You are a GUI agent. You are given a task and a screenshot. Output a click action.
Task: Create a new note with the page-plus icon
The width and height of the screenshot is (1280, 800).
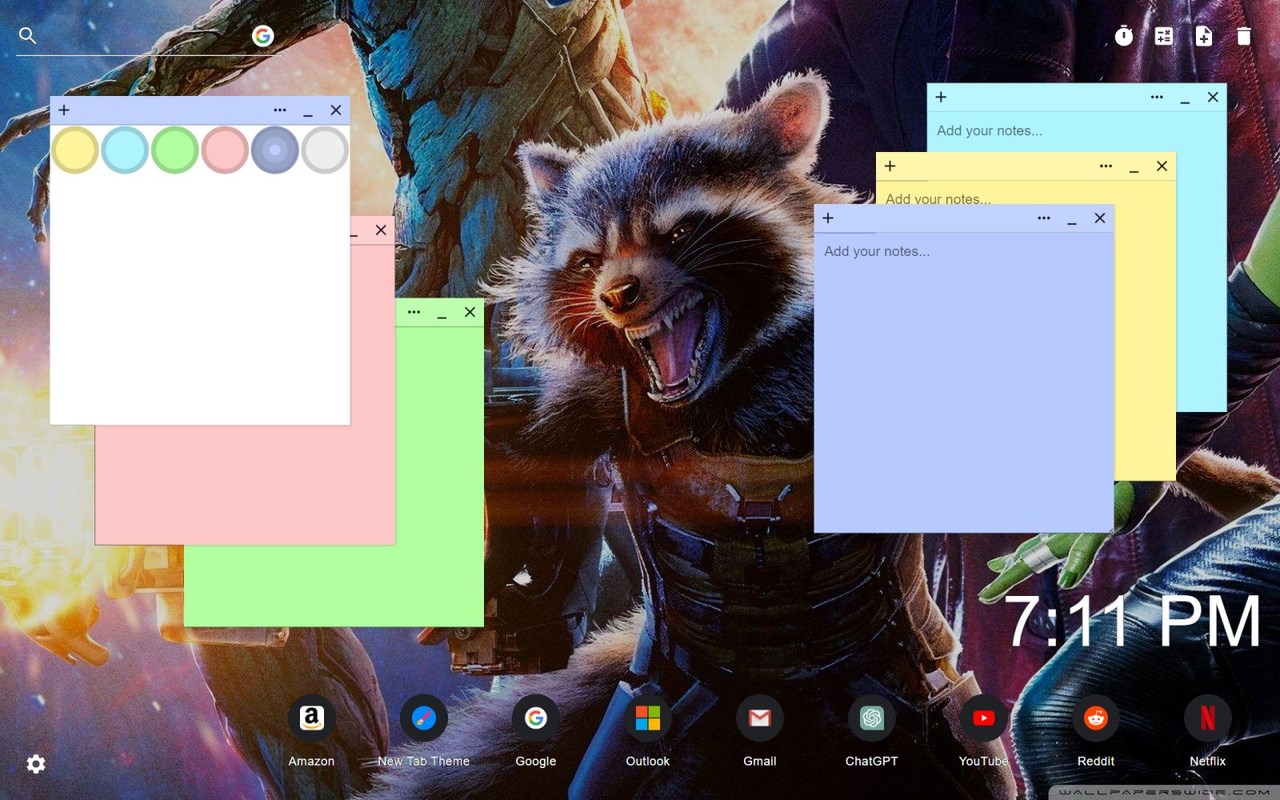click(1204, 36)
